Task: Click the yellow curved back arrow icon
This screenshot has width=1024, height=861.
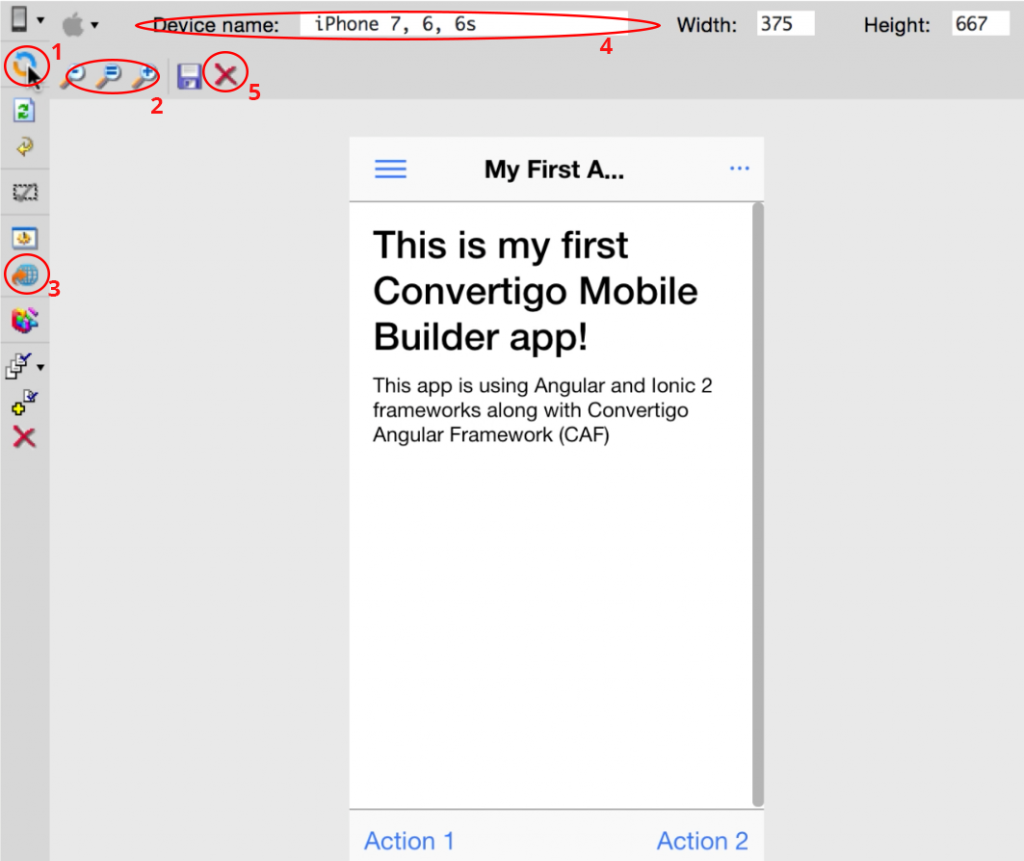Action: pos(25,147)
